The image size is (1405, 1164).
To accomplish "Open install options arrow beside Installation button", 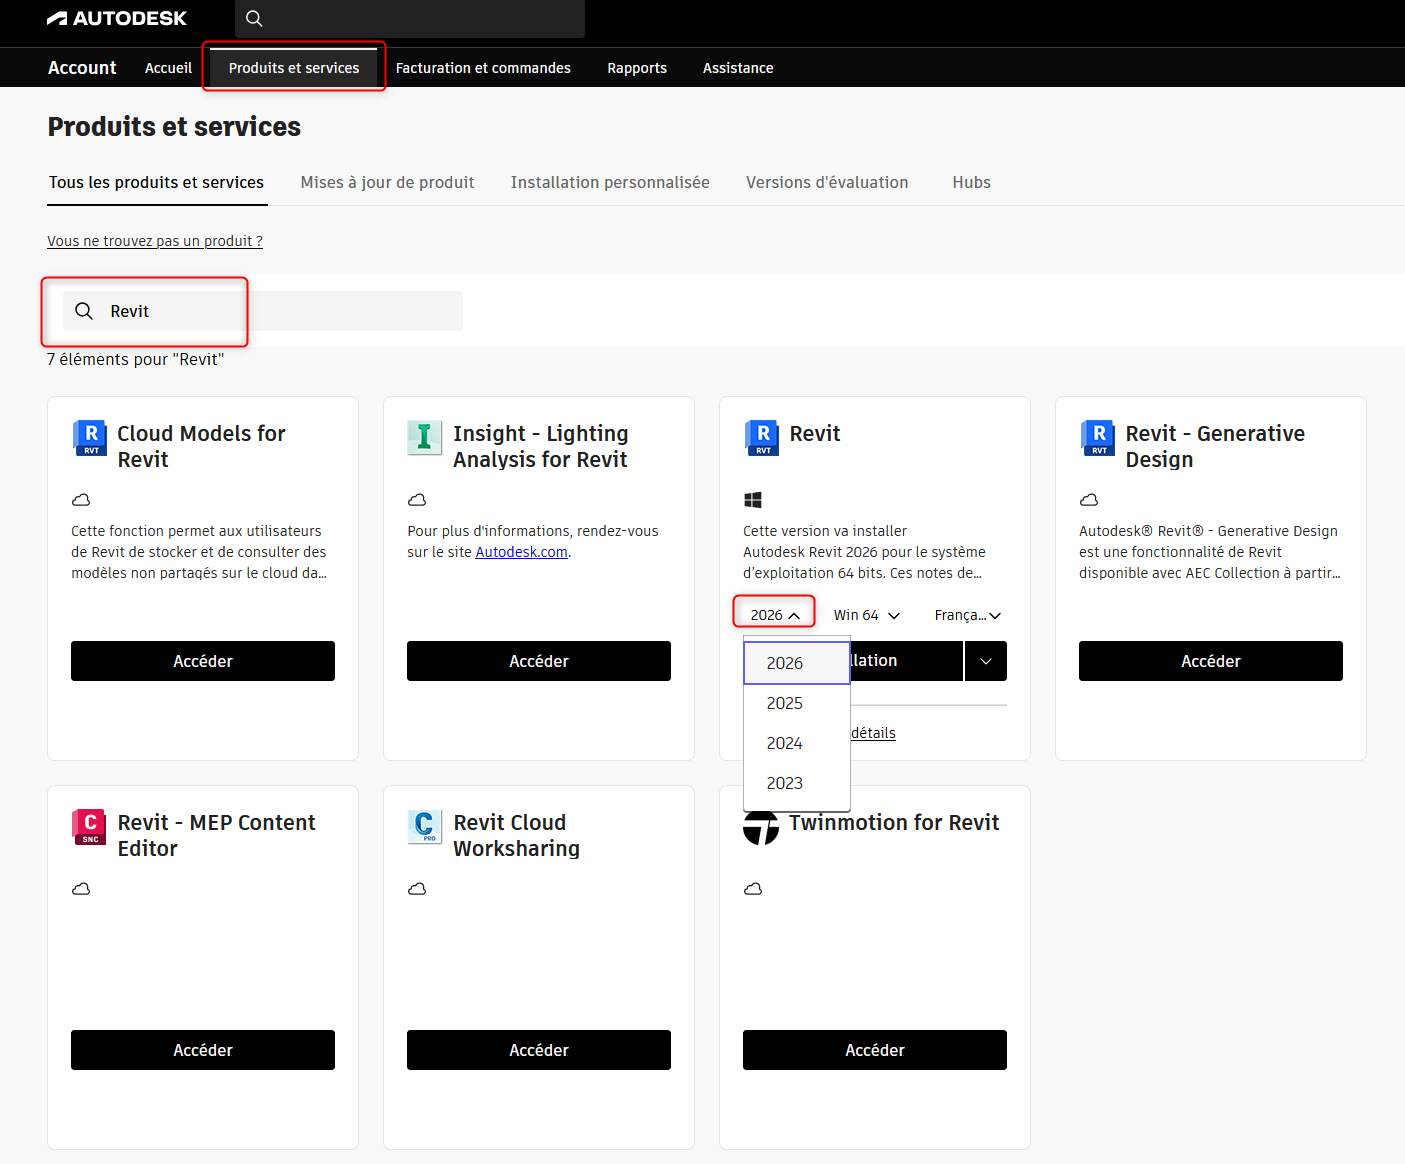I will (986, 661).
